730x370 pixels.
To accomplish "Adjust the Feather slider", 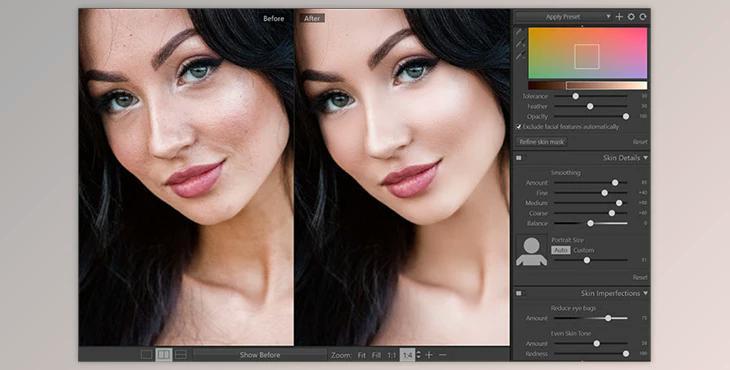I will (x=590, y=107).
